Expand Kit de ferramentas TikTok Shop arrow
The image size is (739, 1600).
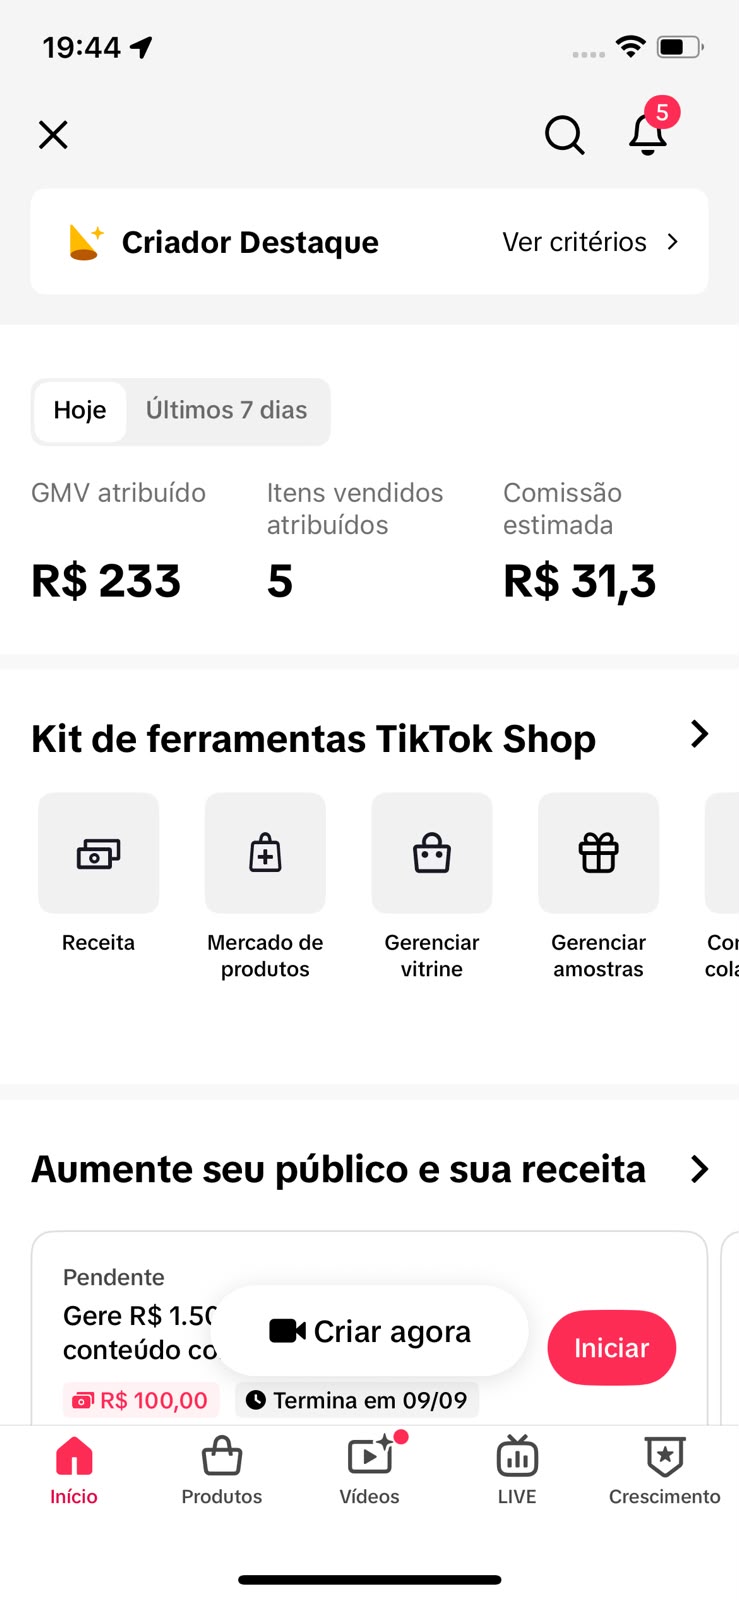point(699,735)
